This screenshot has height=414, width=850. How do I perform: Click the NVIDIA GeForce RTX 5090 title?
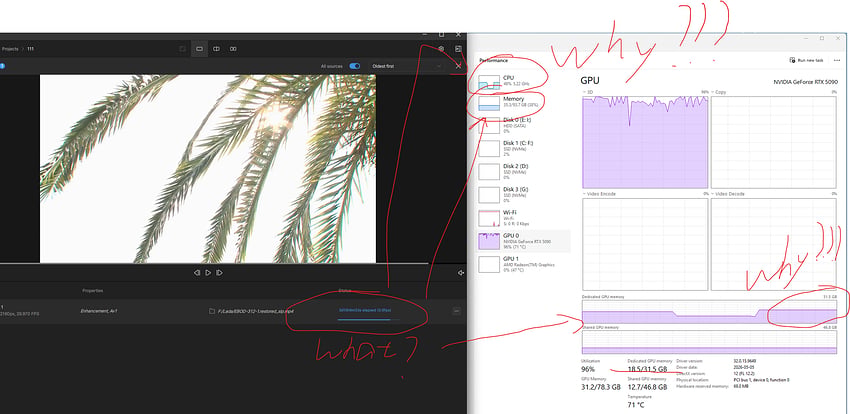tap(806, 82)
